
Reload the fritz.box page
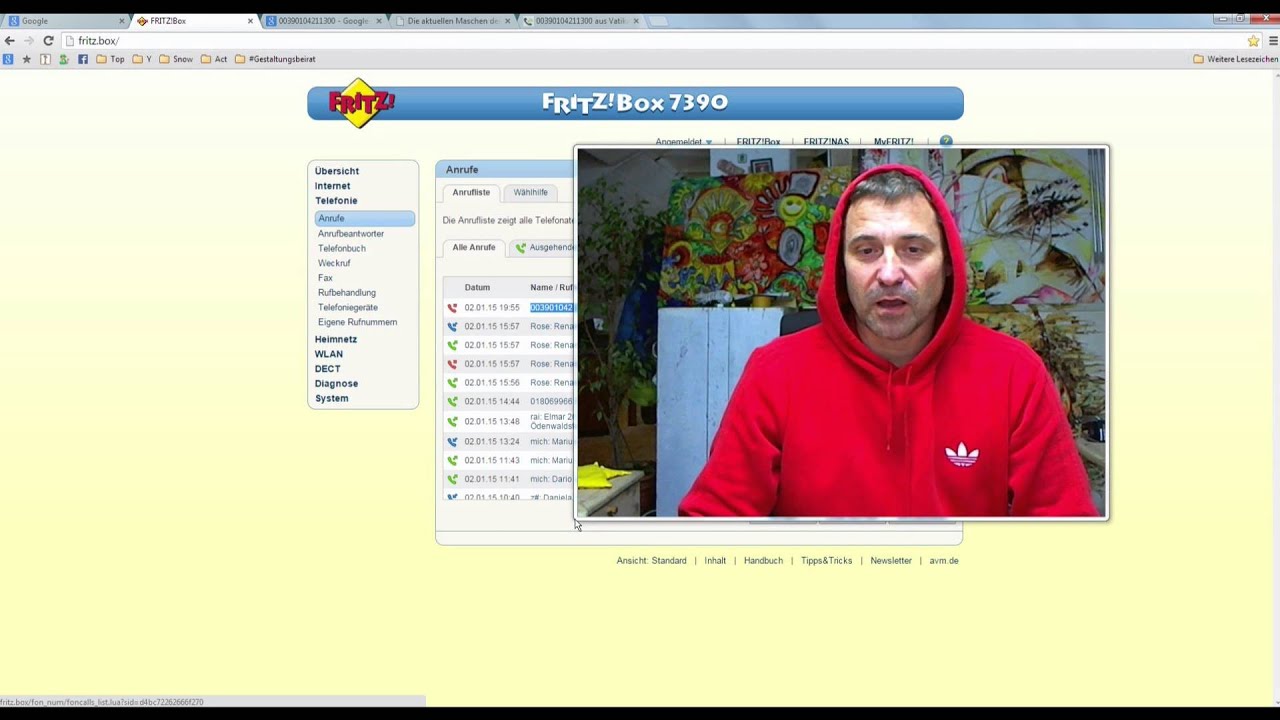48,41
